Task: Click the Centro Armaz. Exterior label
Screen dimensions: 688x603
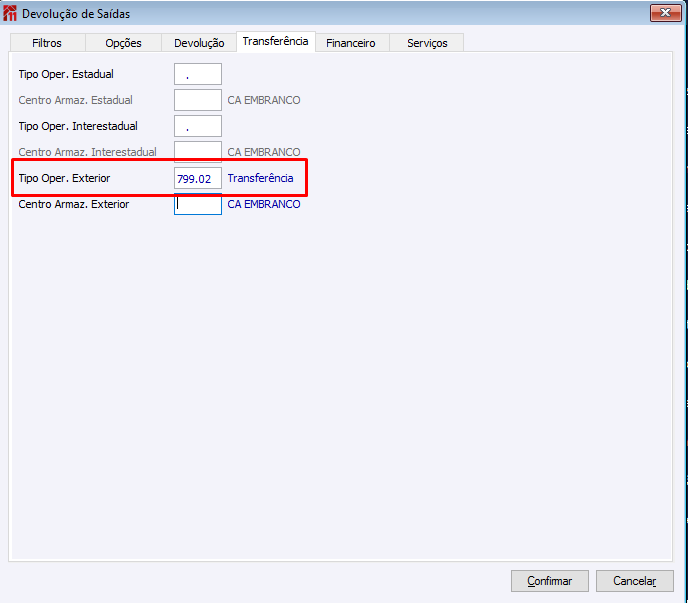Action: click(74, 204)
